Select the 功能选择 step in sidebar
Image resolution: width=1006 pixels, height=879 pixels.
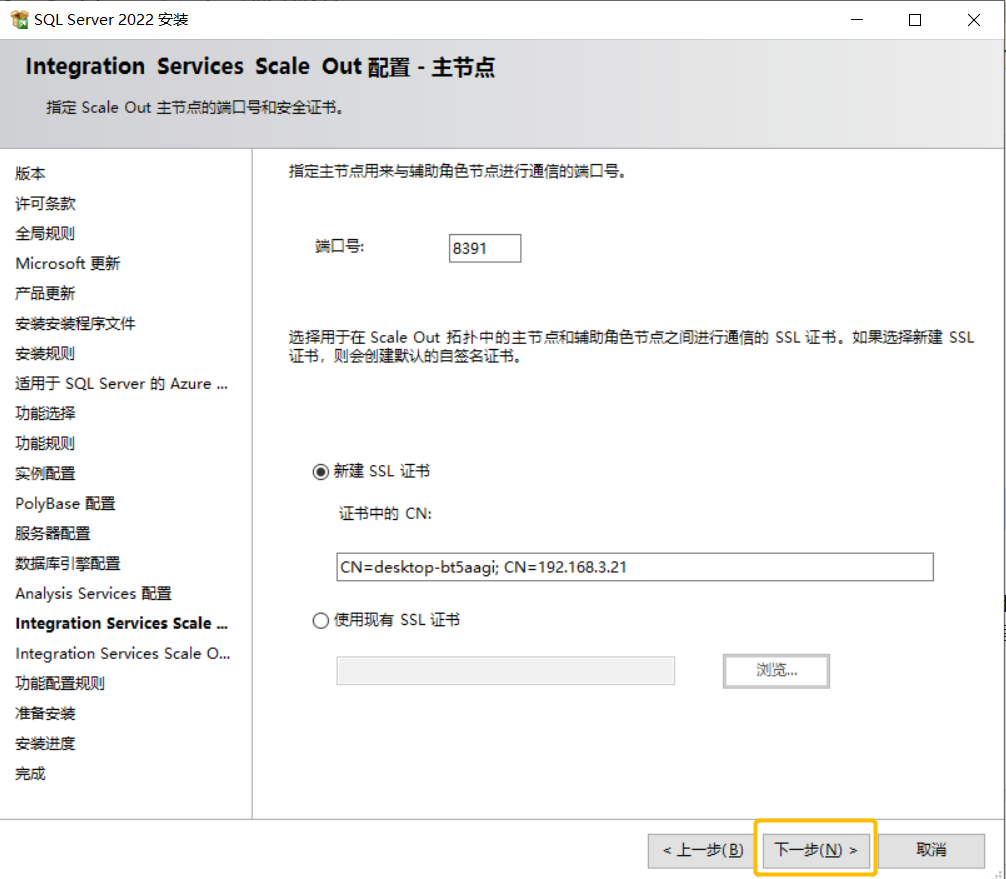pyautogui.click(x=45, y=413)
